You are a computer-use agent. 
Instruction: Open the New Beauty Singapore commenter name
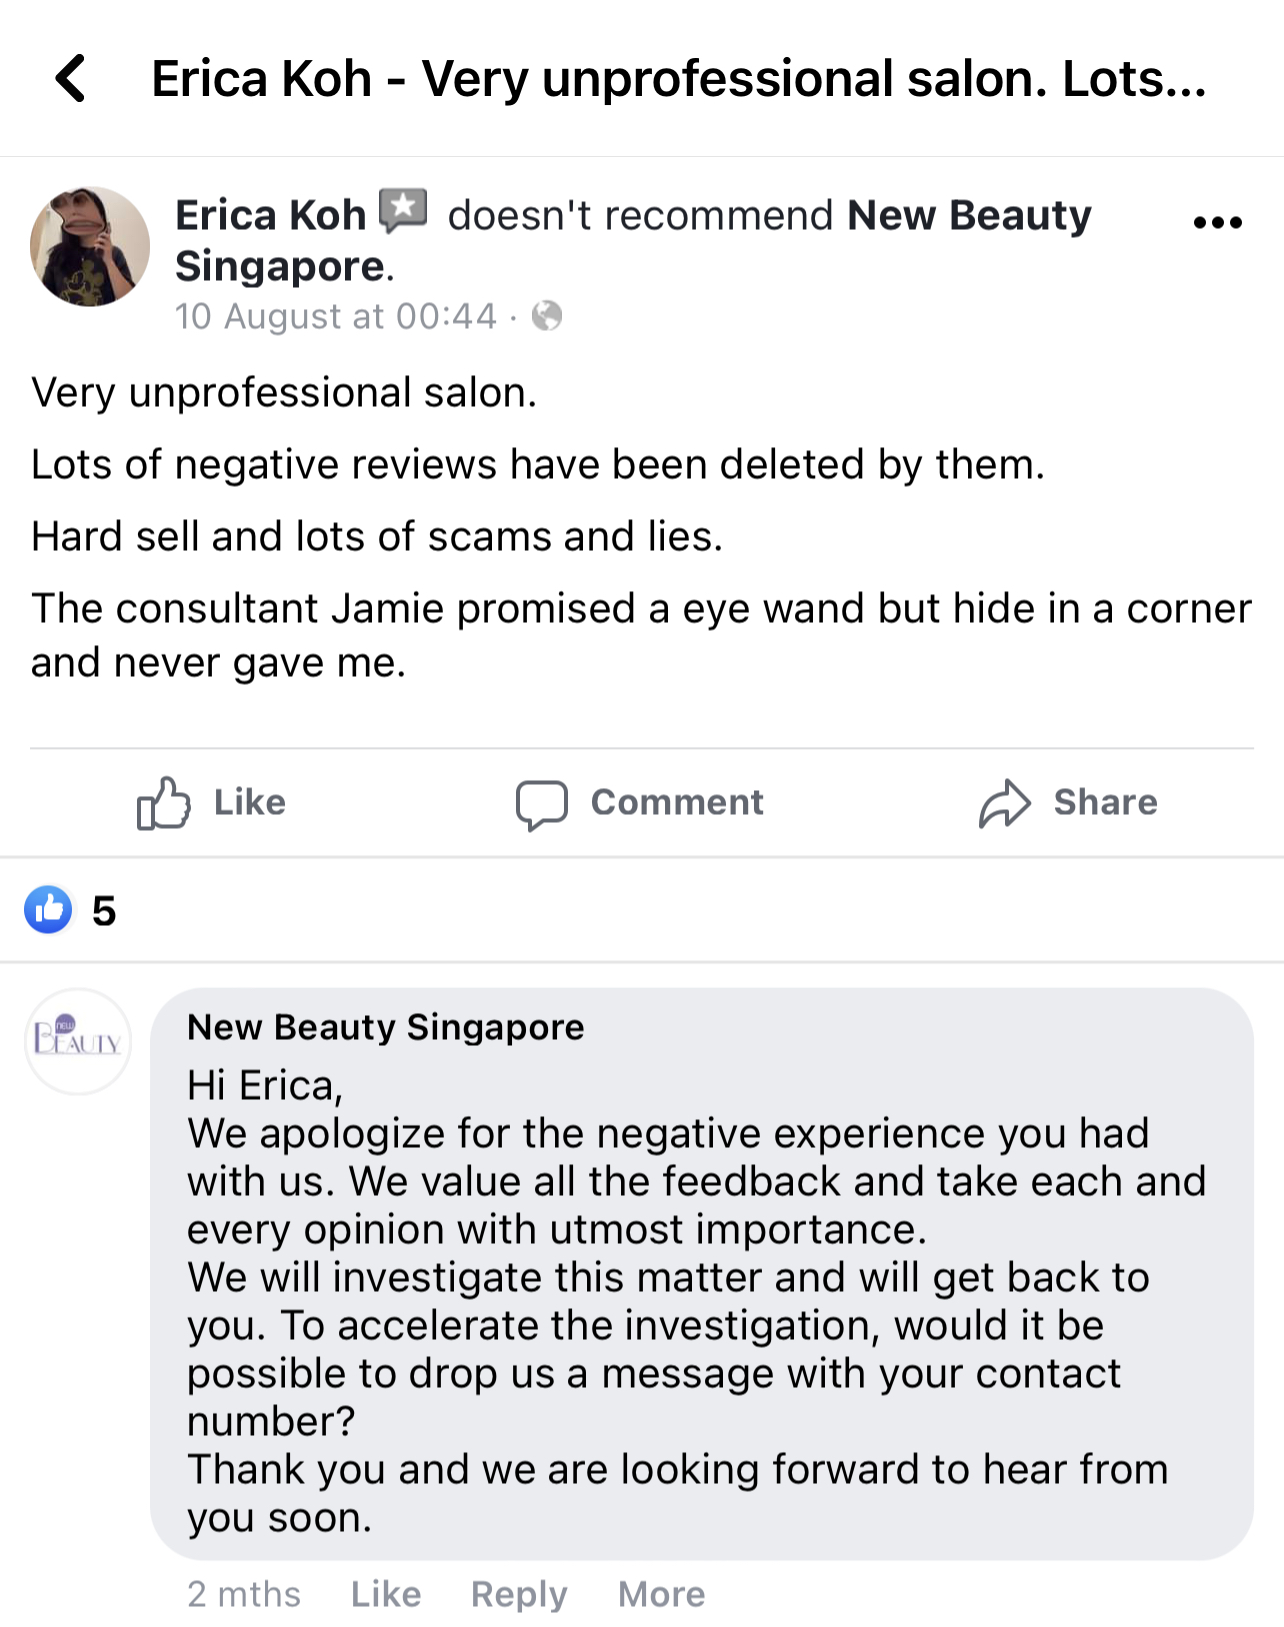(385, 1027)
